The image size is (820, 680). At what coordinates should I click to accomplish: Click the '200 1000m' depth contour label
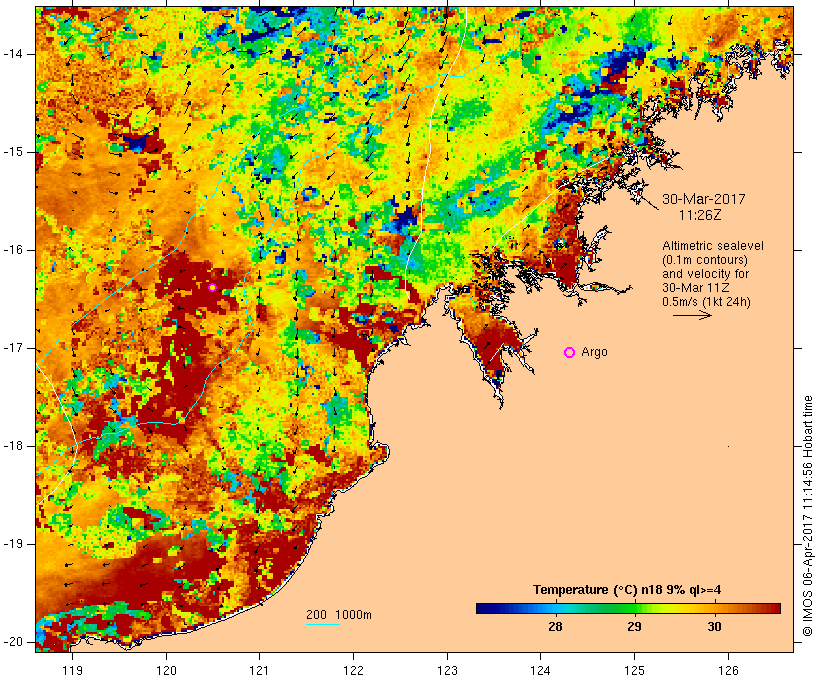339,615
